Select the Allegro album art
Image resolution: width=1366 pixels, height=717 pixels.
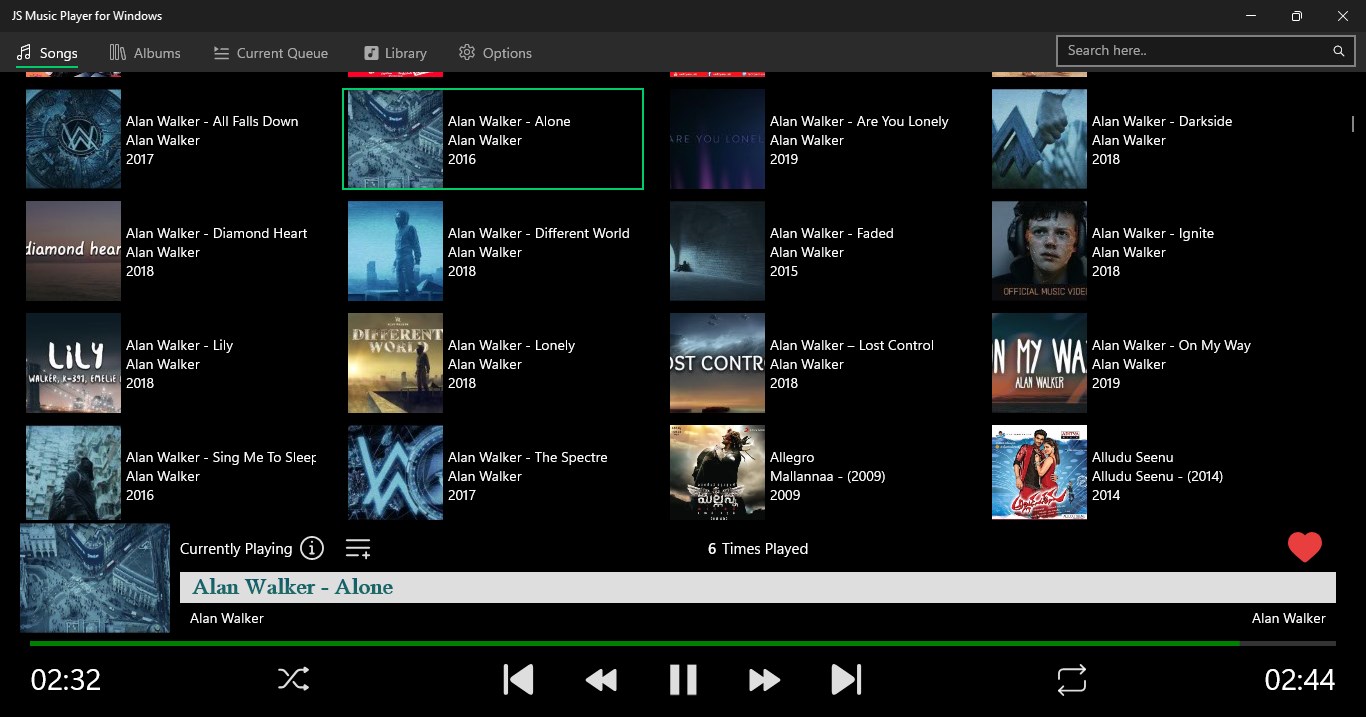point(717,472)
